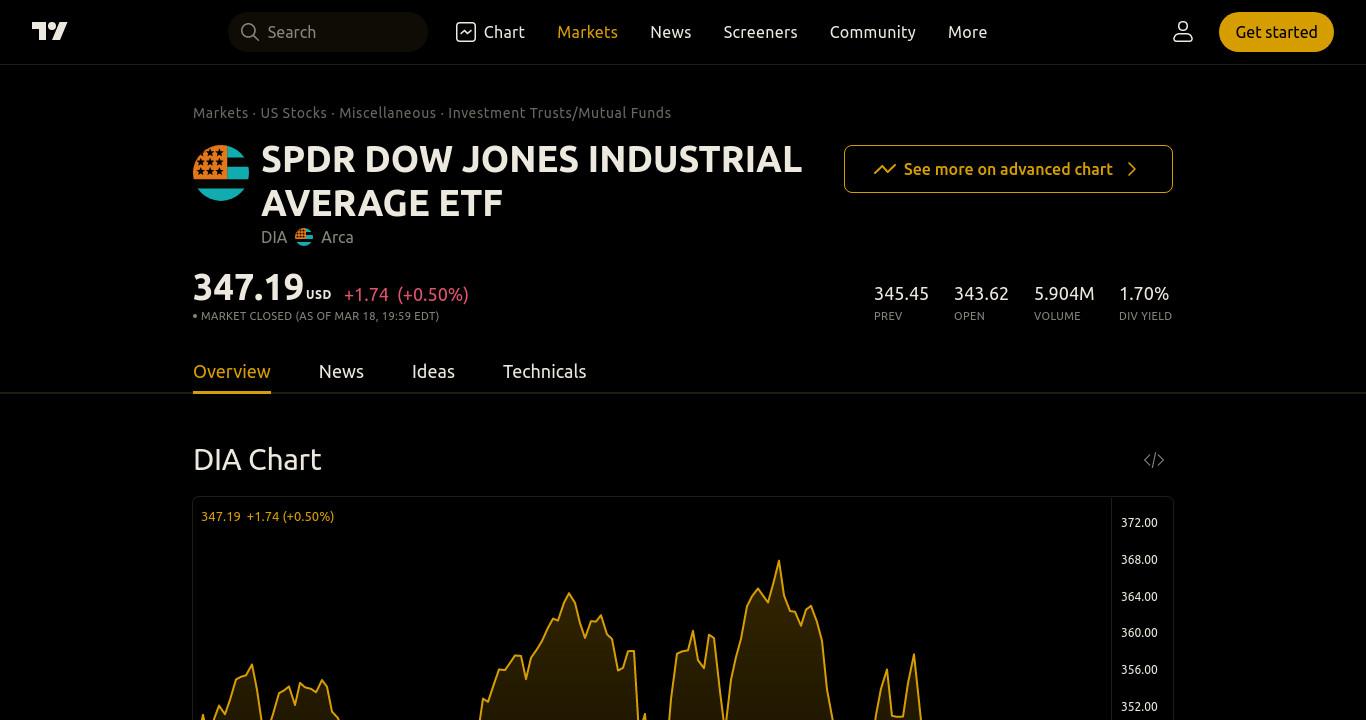This screenshot has height=720, width=1366.
Task: Click the TradingView logo icon
Action: [x=49, y=31]
